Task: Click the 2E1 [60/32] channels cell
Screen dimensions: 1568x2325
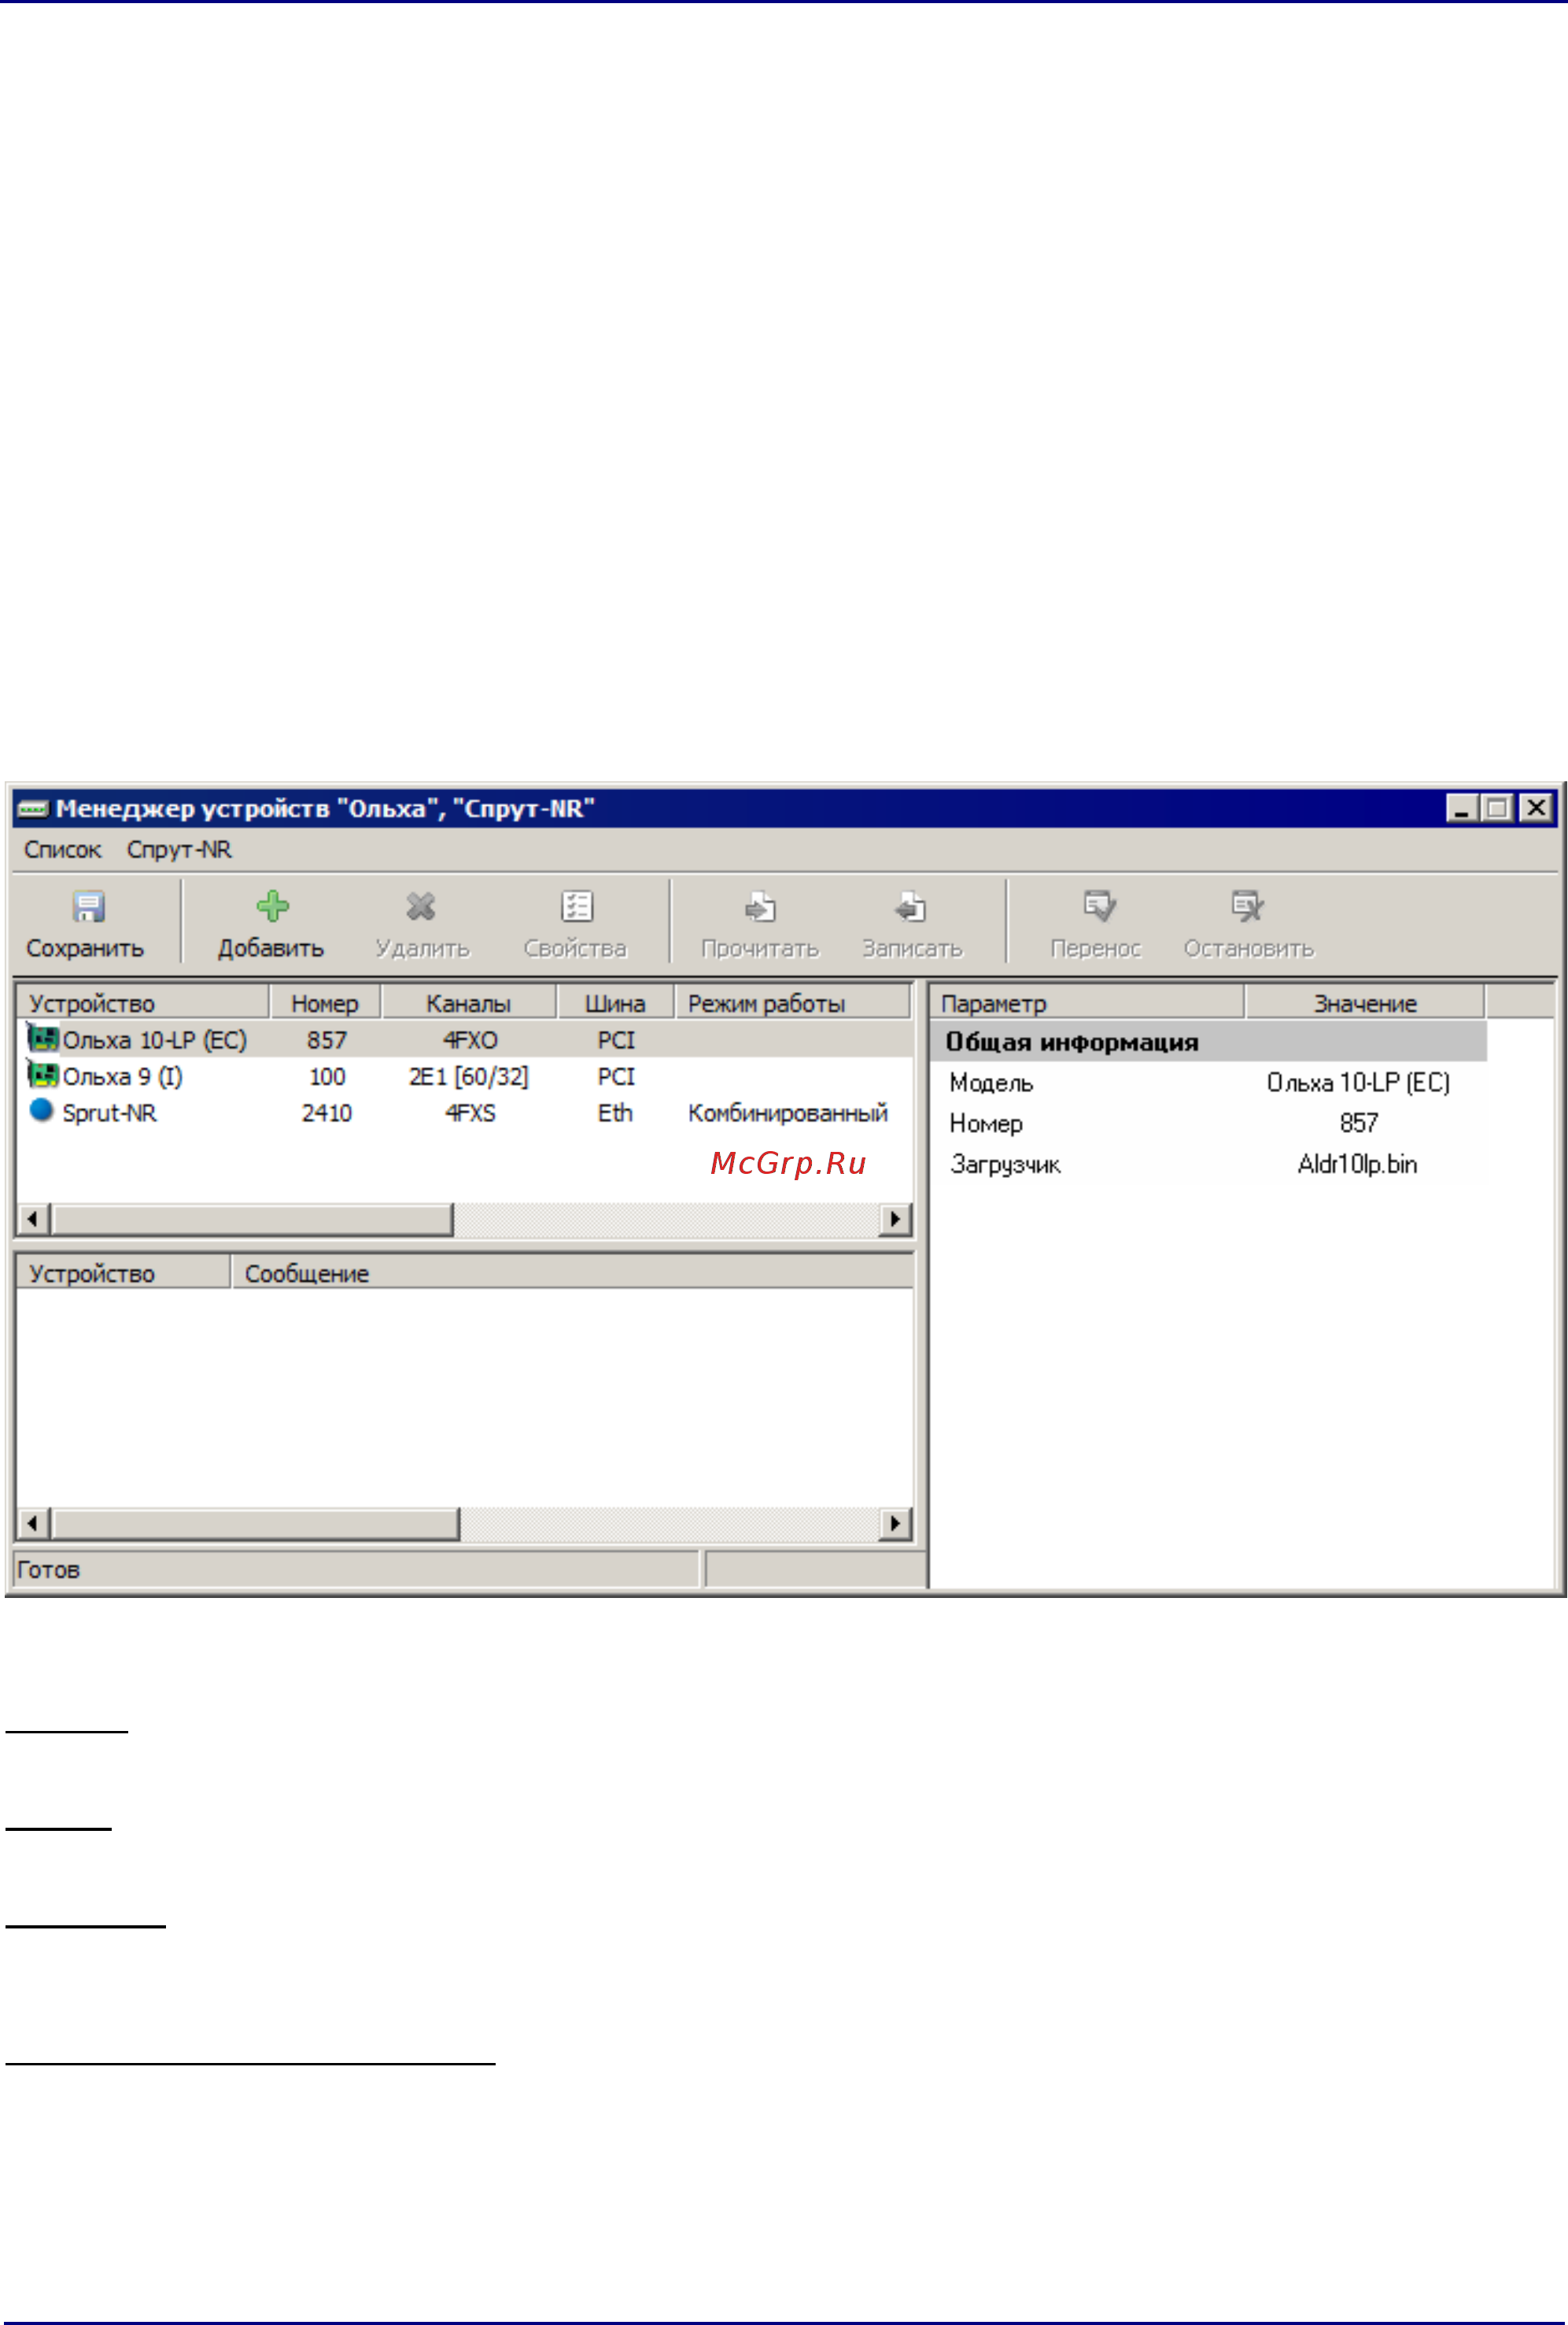Action: tap(468, 1076)
